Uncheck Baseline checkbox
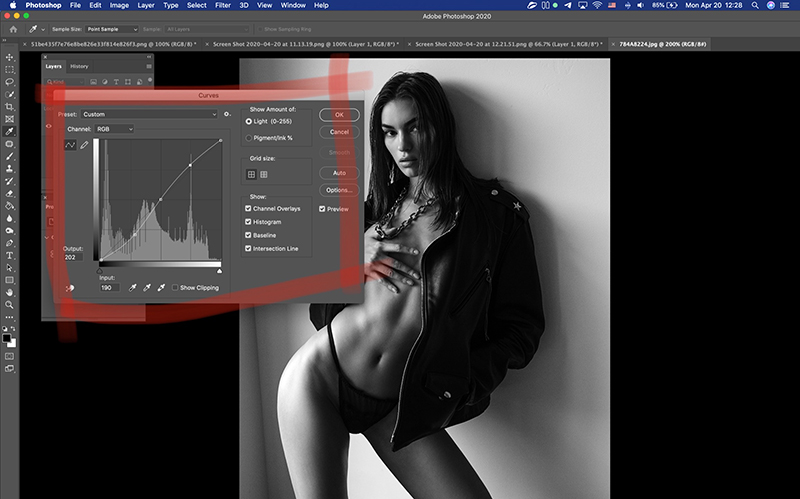The image size is (800, 499). [x=248, y=235]
